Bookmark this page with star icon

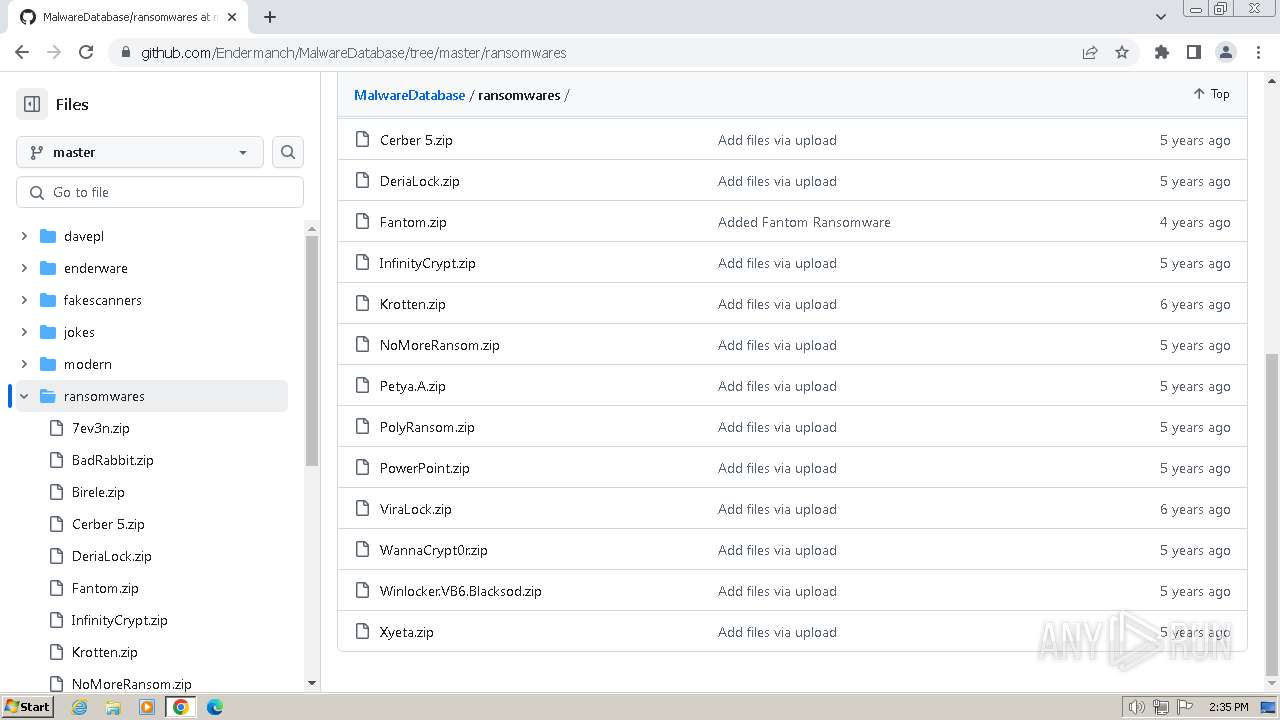click(x=1122, y=52)
